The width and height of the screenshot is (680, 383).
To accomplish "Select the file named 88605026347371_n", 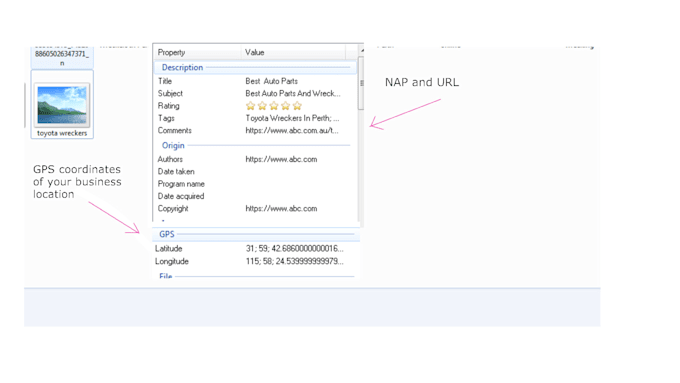I will (62, 58).
